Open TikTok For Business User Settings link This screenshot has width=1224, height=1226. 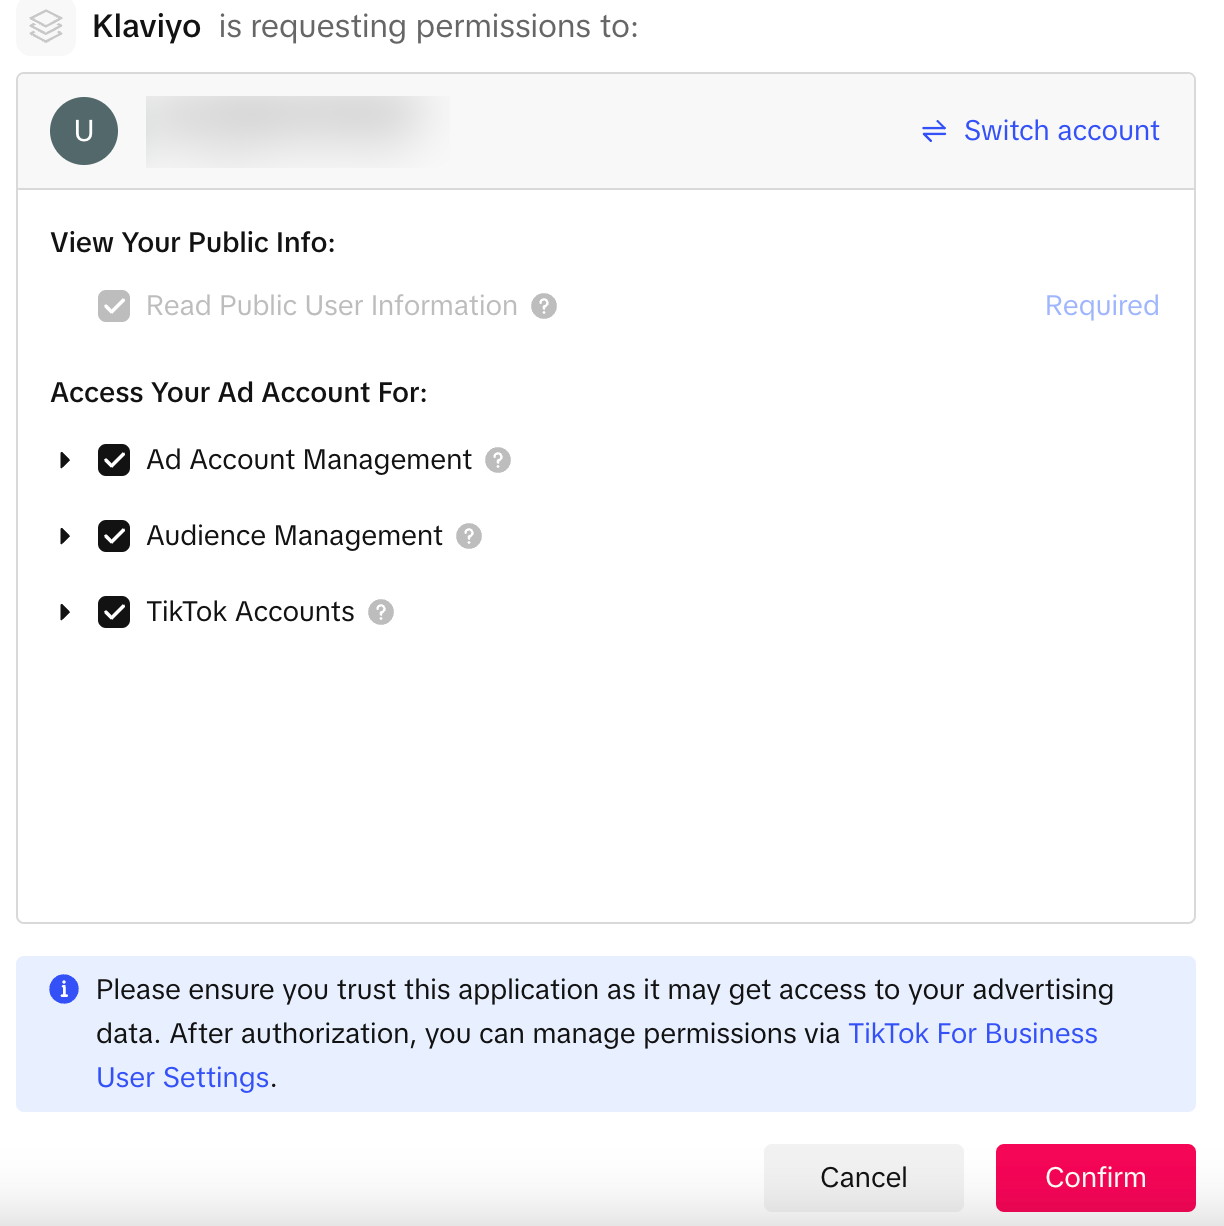[x=972, y=1034]
